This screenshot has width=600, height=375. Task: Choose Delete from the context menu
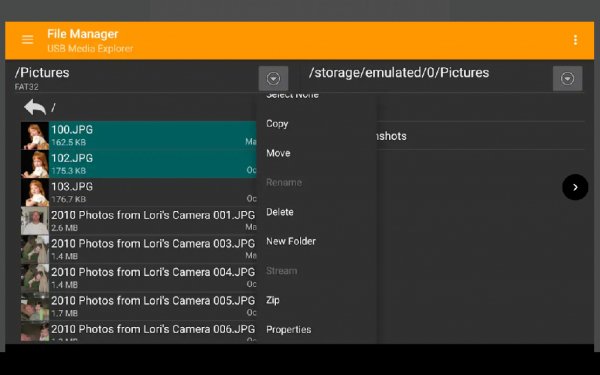coord(280,212)
